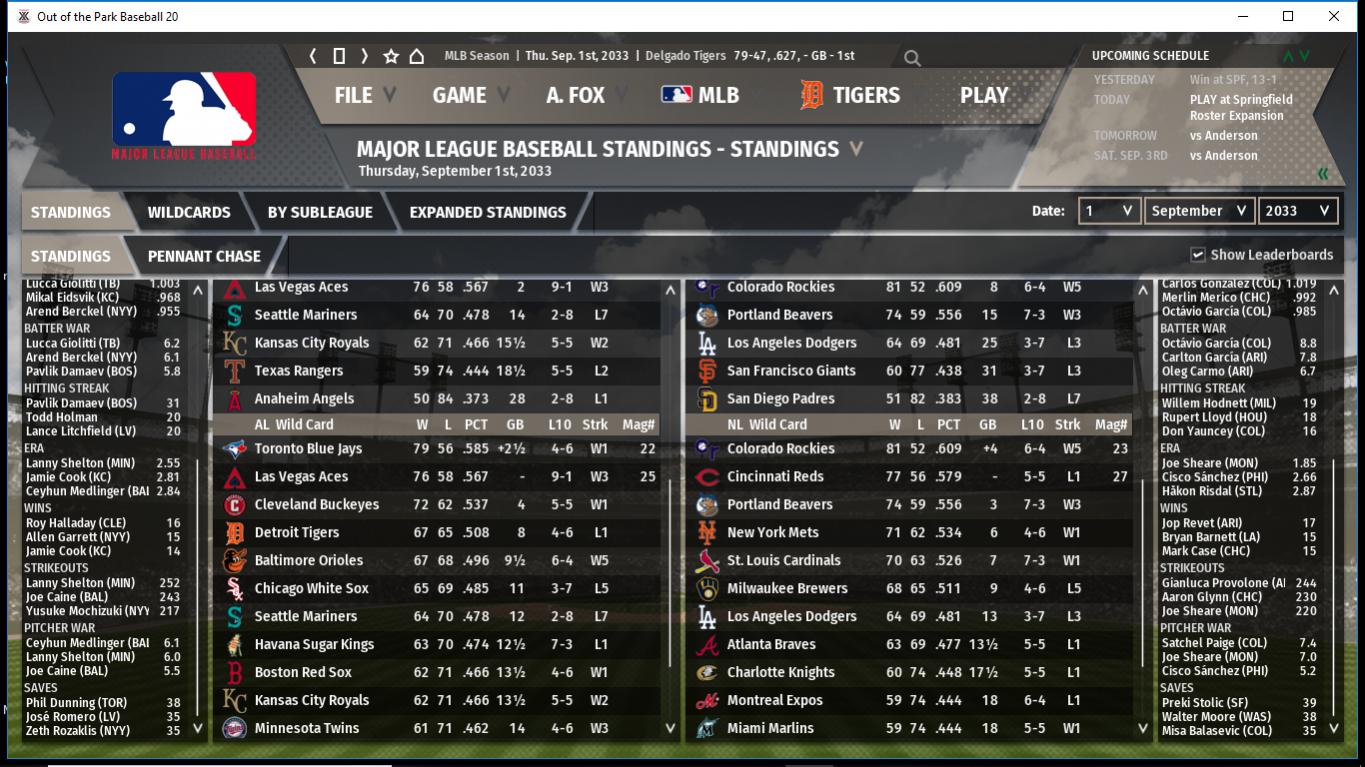
Task: Go to the home screen icon
Action: [417, 56]
